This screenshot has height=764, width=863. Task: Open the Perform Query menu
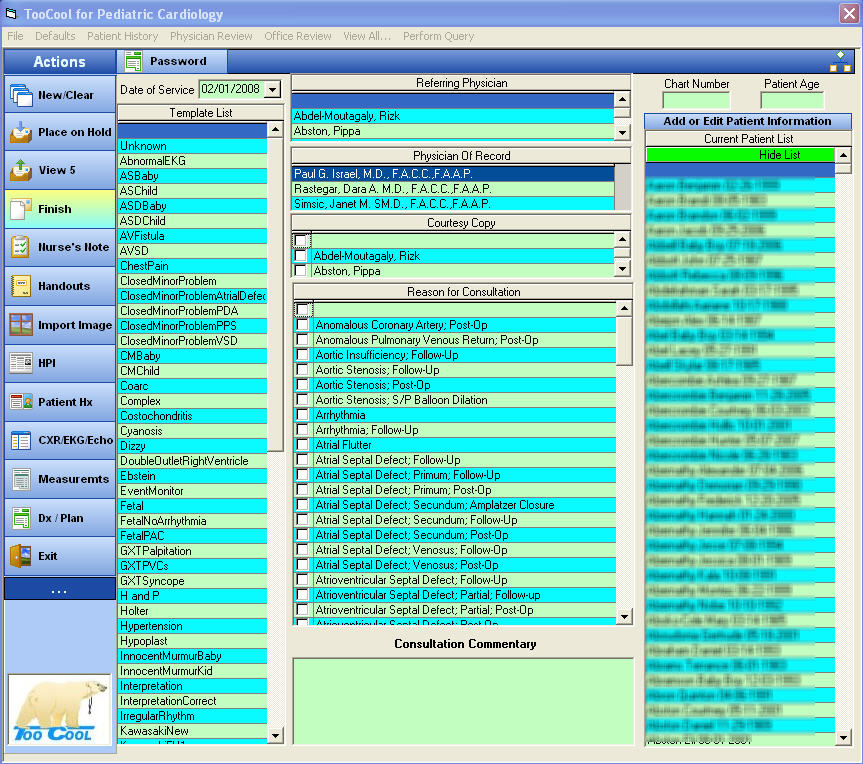click(439, 36)
